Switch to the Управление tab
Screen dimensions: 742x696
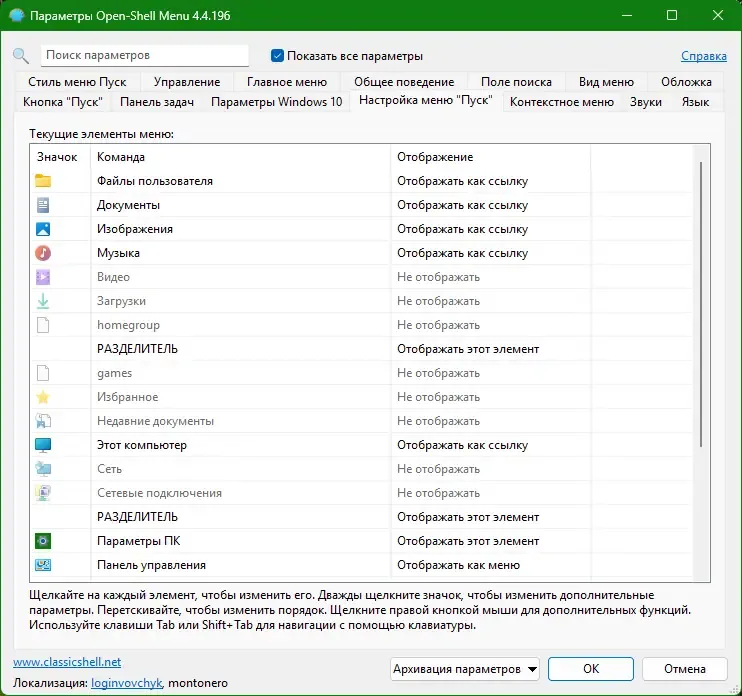pos(187,82)
